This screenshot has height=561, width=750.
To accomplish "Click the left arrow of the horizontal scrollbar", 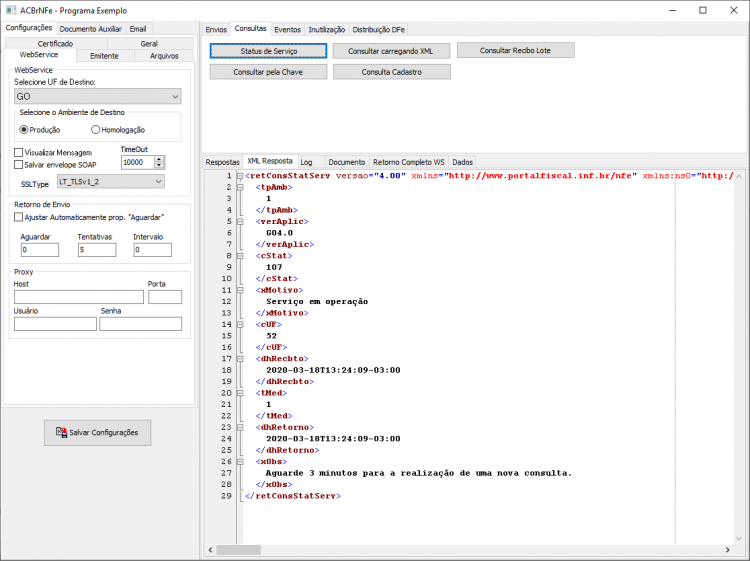I will tap(210, 550).
